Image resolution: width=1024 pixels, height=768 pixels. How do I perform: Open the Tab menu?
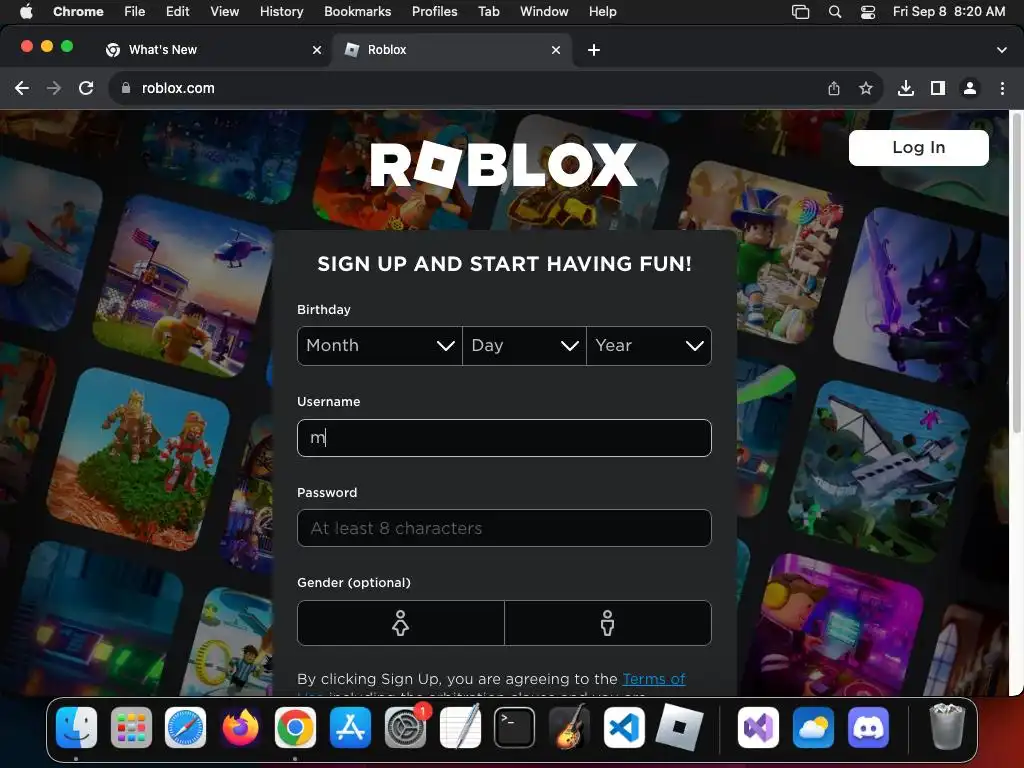tap(488, 12)
